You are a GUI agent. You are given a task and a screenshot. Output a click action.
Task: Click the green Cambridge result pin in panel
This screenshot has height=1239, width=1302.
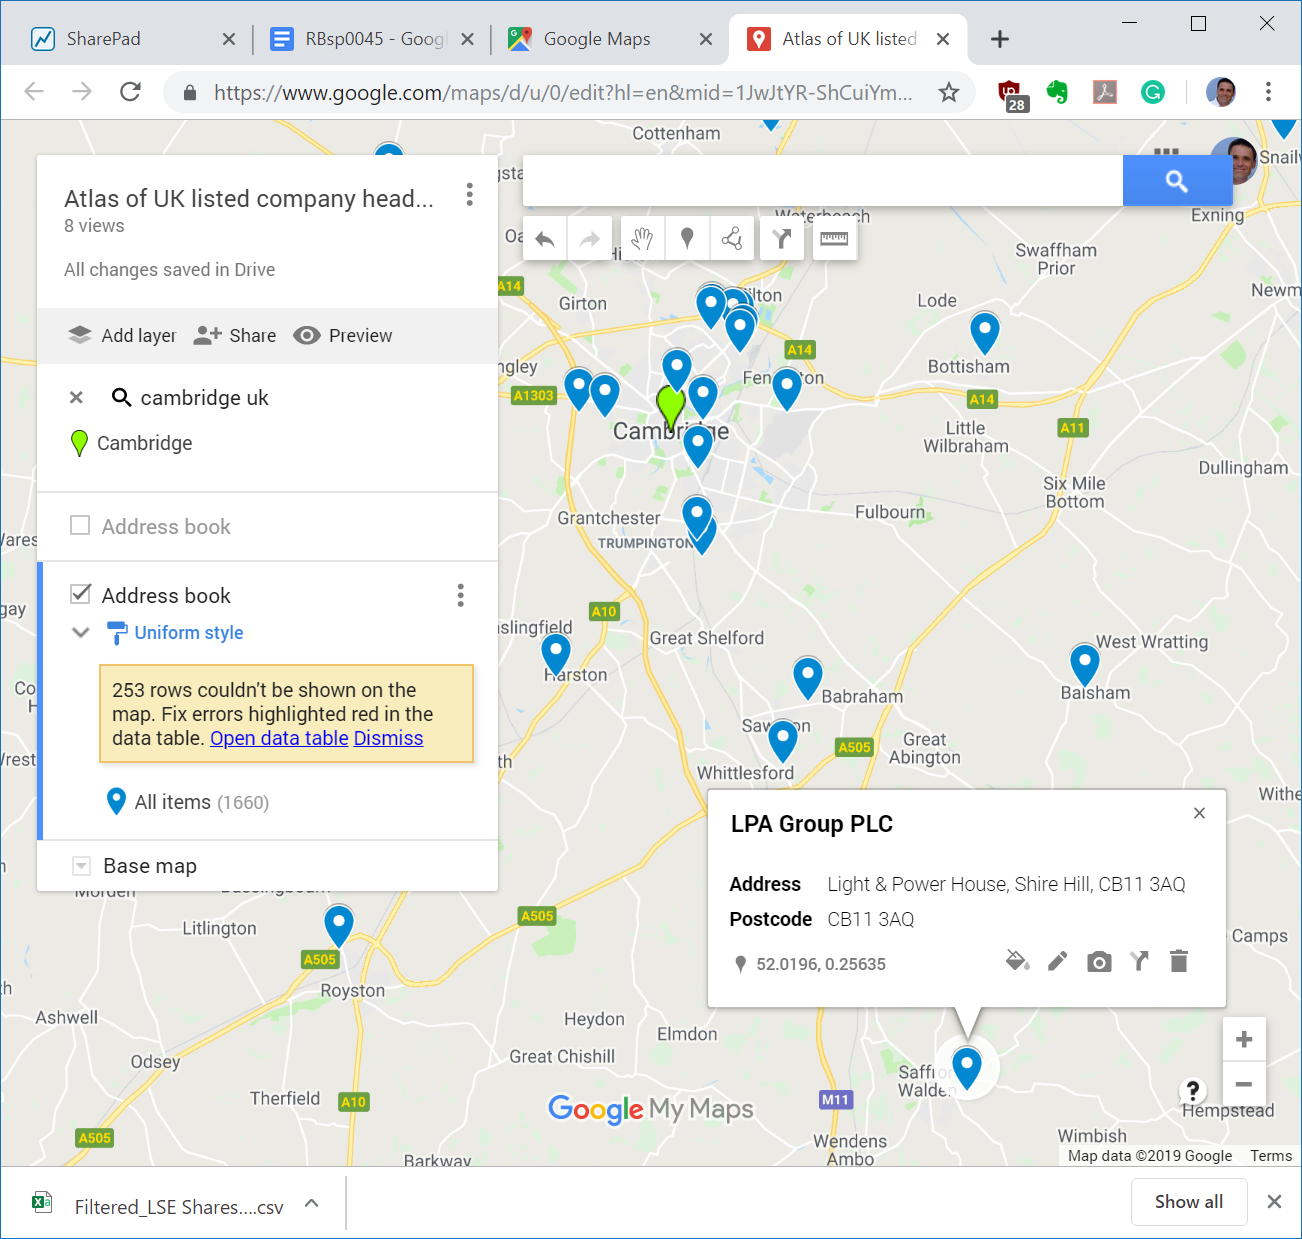point(79,443)
